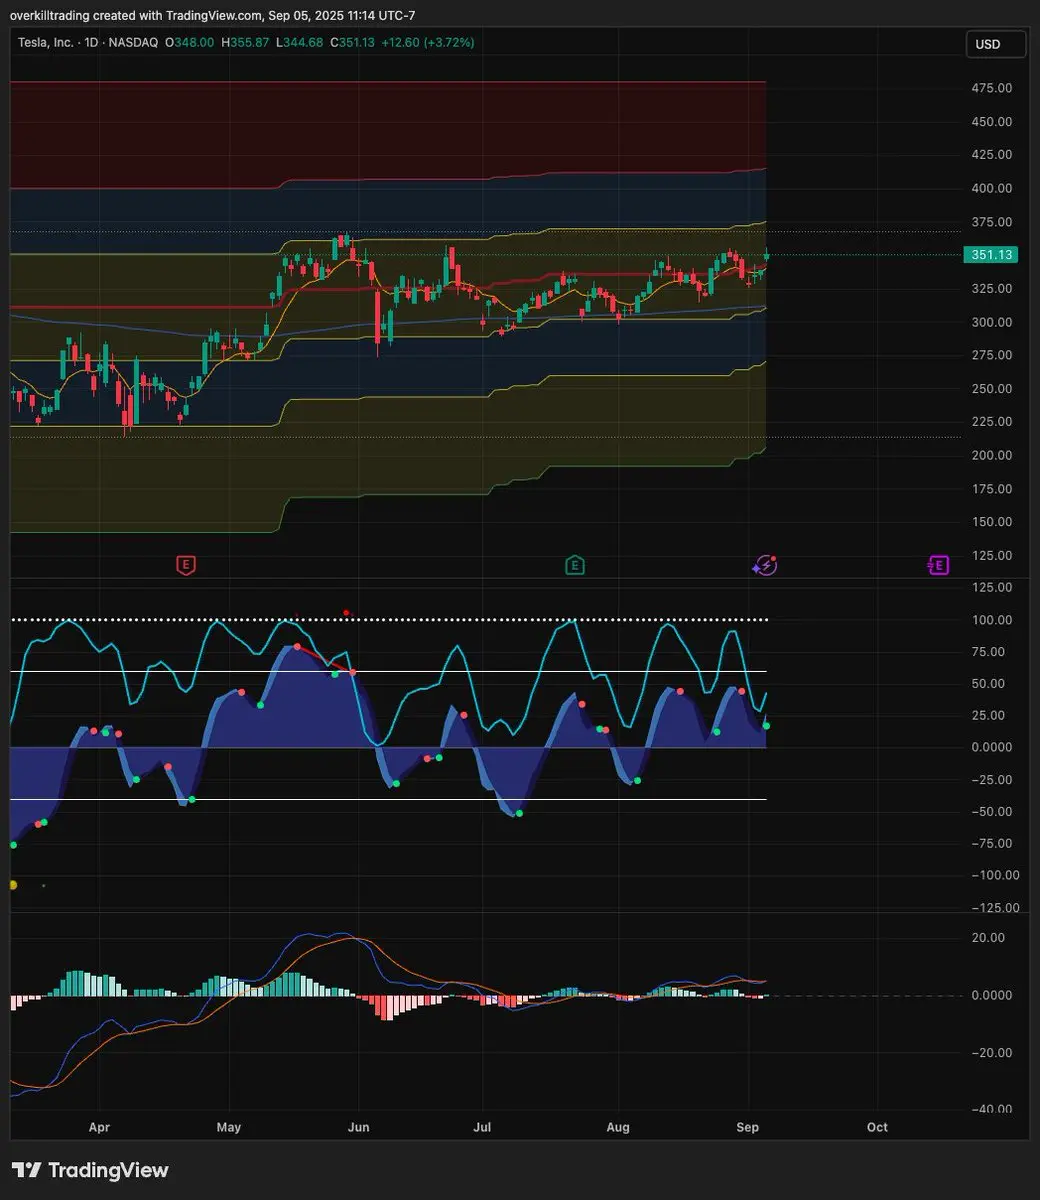Screen dimensions: 1040x1200
Task: Click the red earnings E marker near April
Action: coord(185,566)
